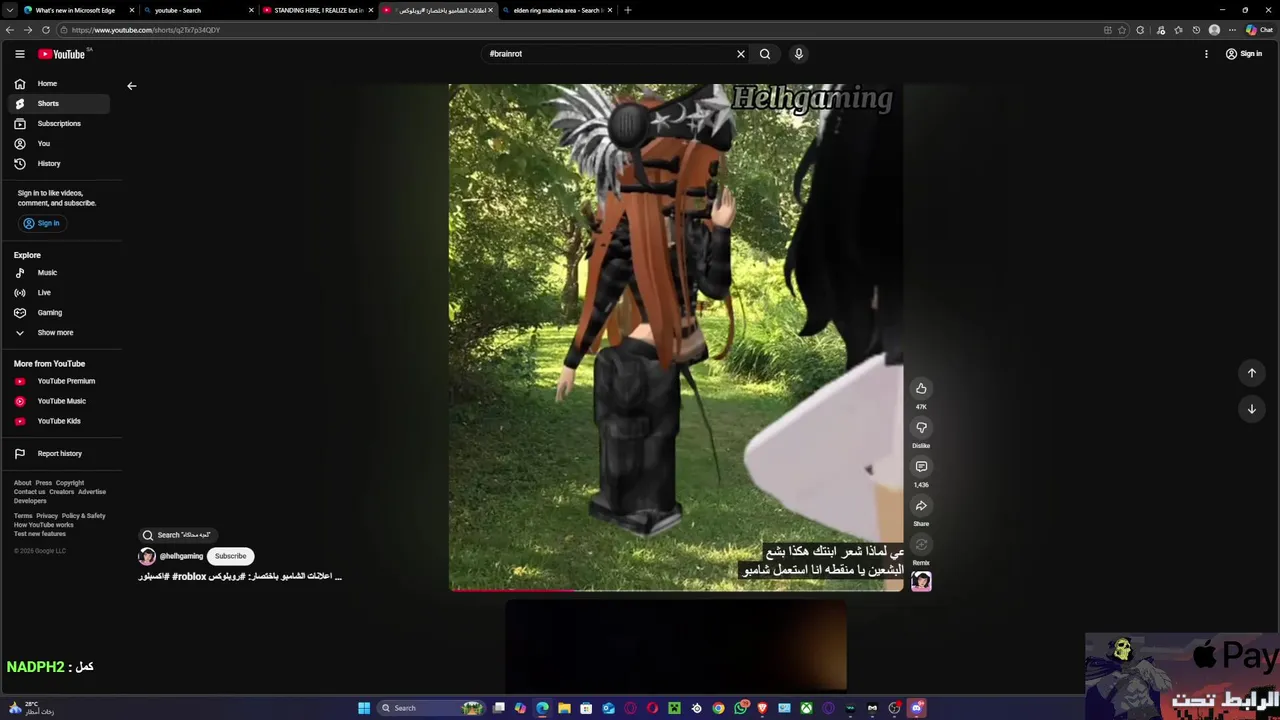Go back with the Shorts back arrow
The width and height of the screenshot is (1280, 720).
tap(131, 86)
